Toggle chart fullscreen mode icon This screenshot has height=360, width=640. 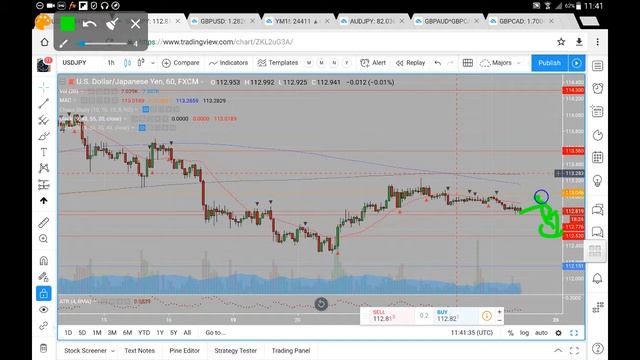click(x=574, y=333)
